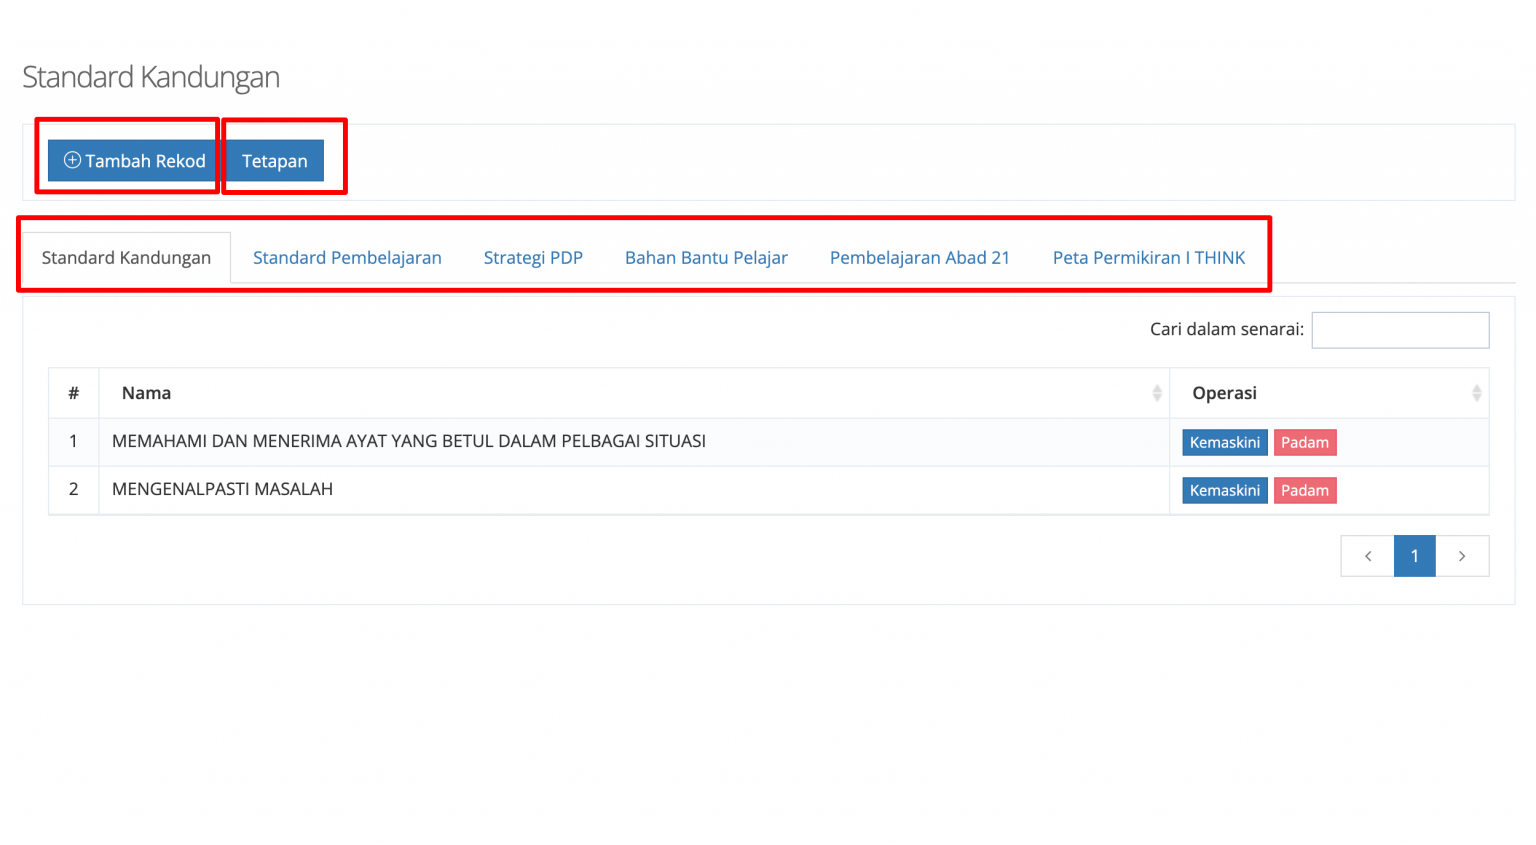The width and height of the screenshot is (1536, 845).
Task: Open the Strategi PDP tab
Action: (533, 258)
